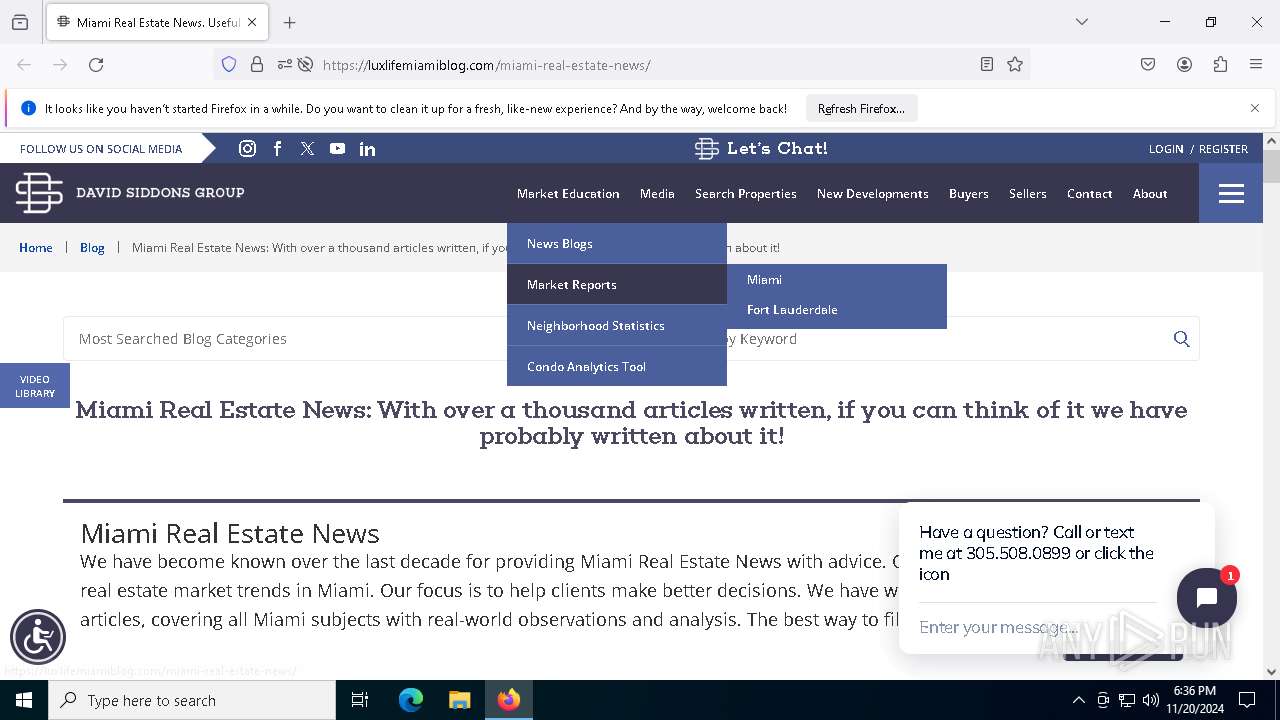Open the Windows Start menu
1280x720 pixels.
click(24, 700)
